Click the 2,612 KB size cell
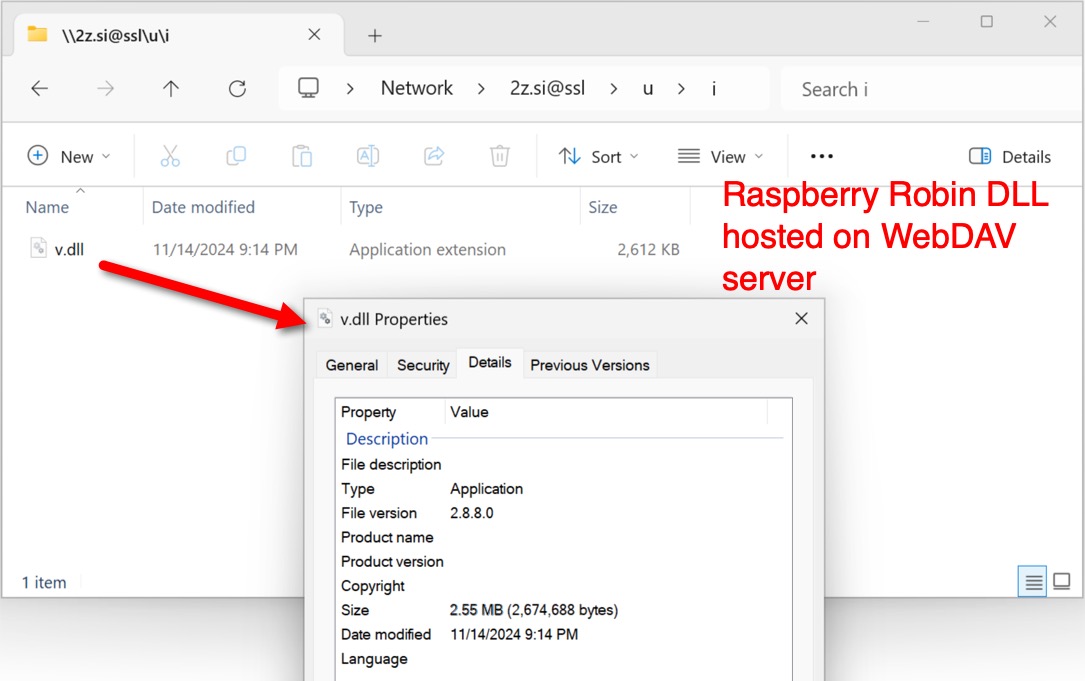Viewport: 1085px width, 681px height. click(648, 249)
